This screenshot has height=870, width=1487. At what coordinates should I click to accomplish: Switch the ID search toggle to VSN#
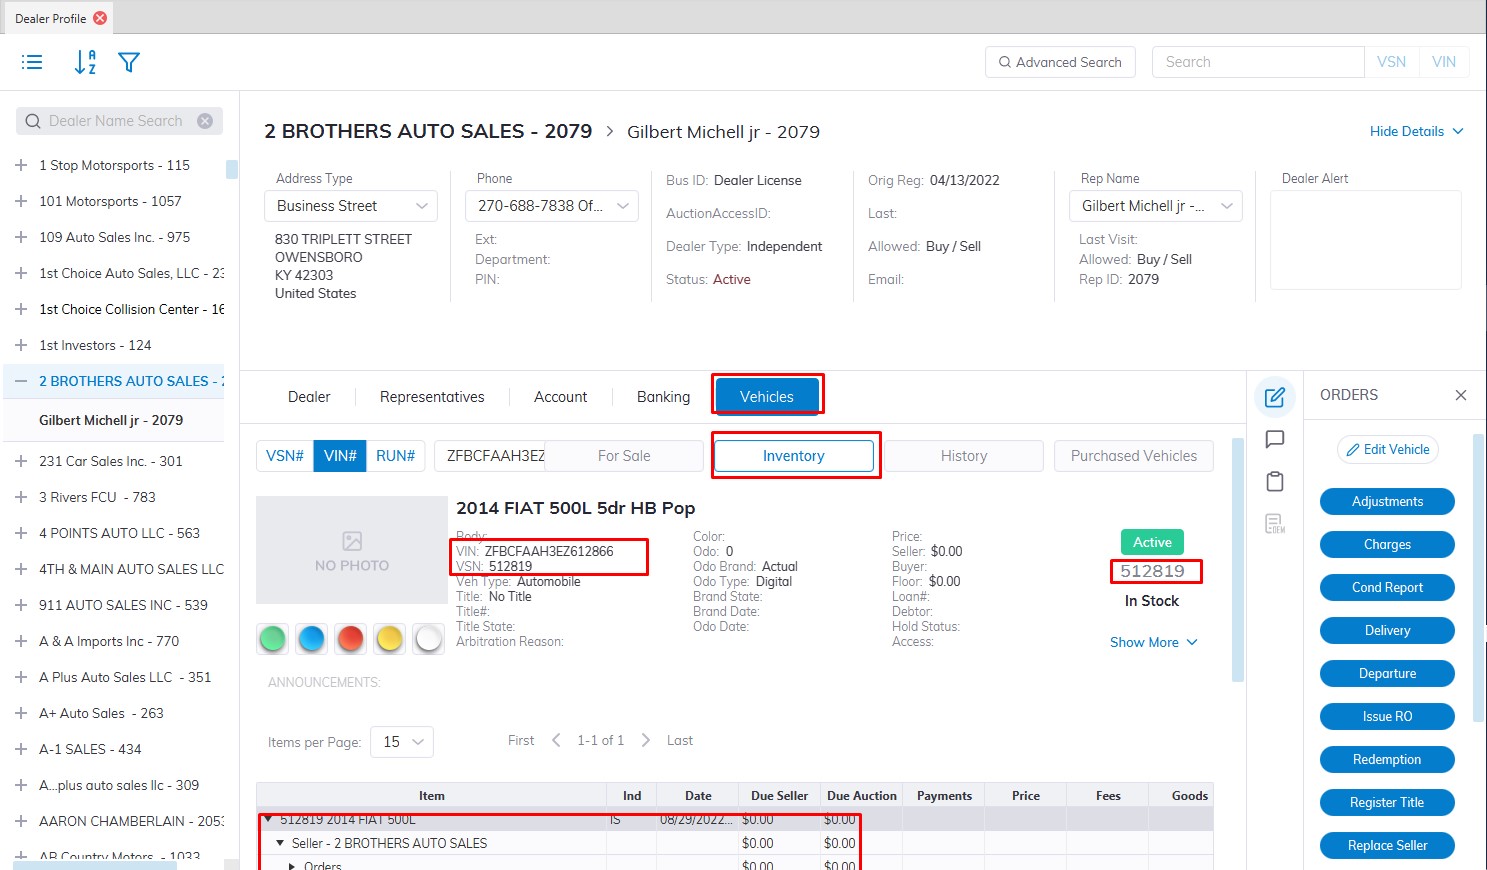pos(284,456)
